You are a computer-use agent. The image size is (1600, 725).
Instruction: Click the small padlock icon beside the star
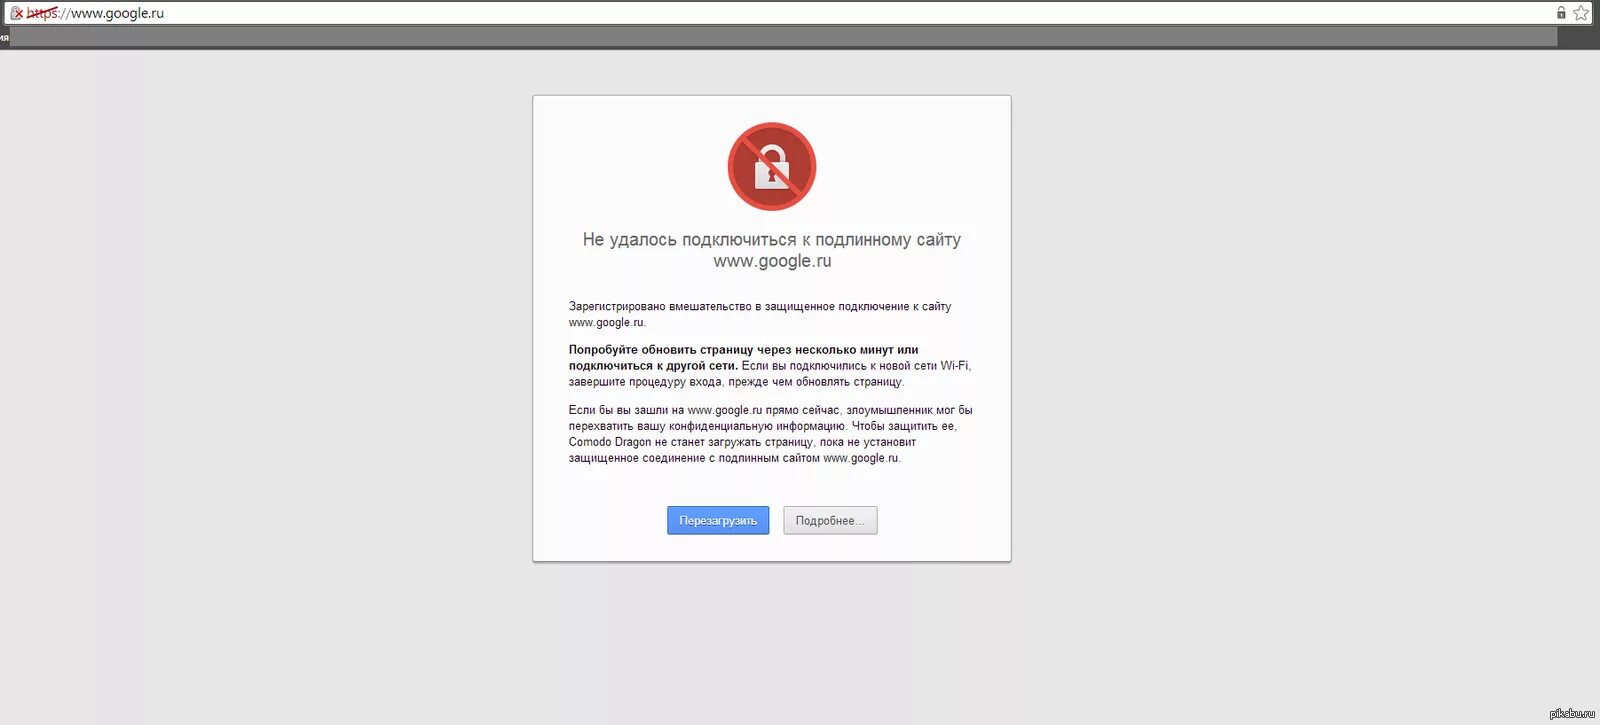tap(1561, 13)
